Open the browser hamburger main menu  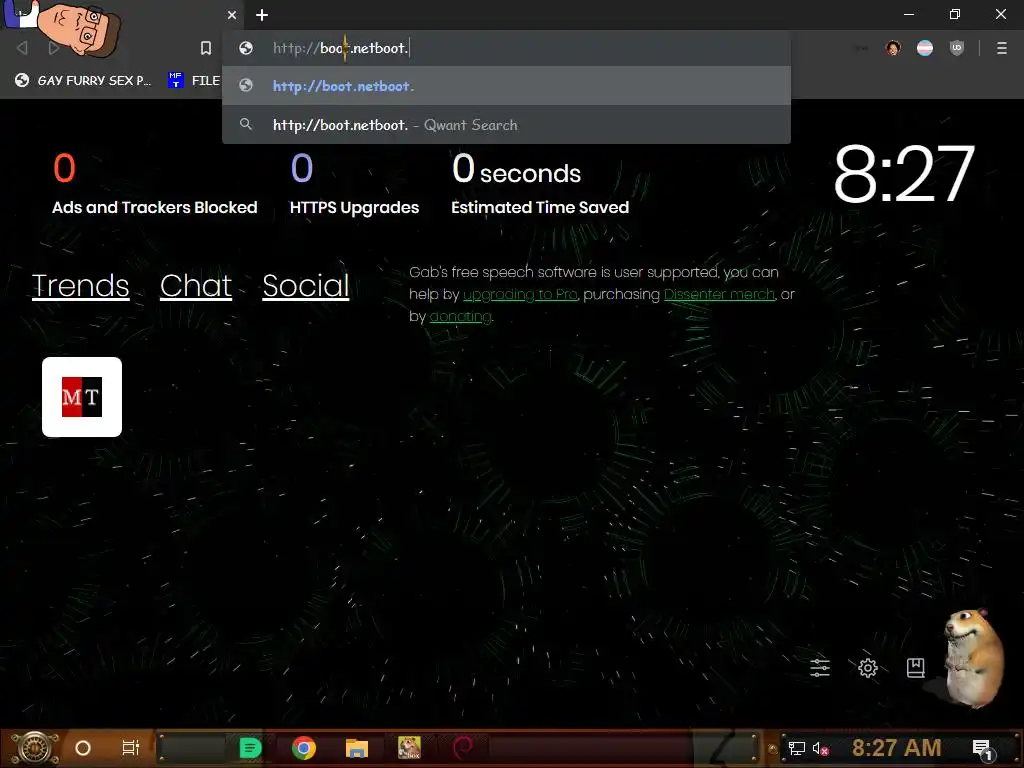1001,48
